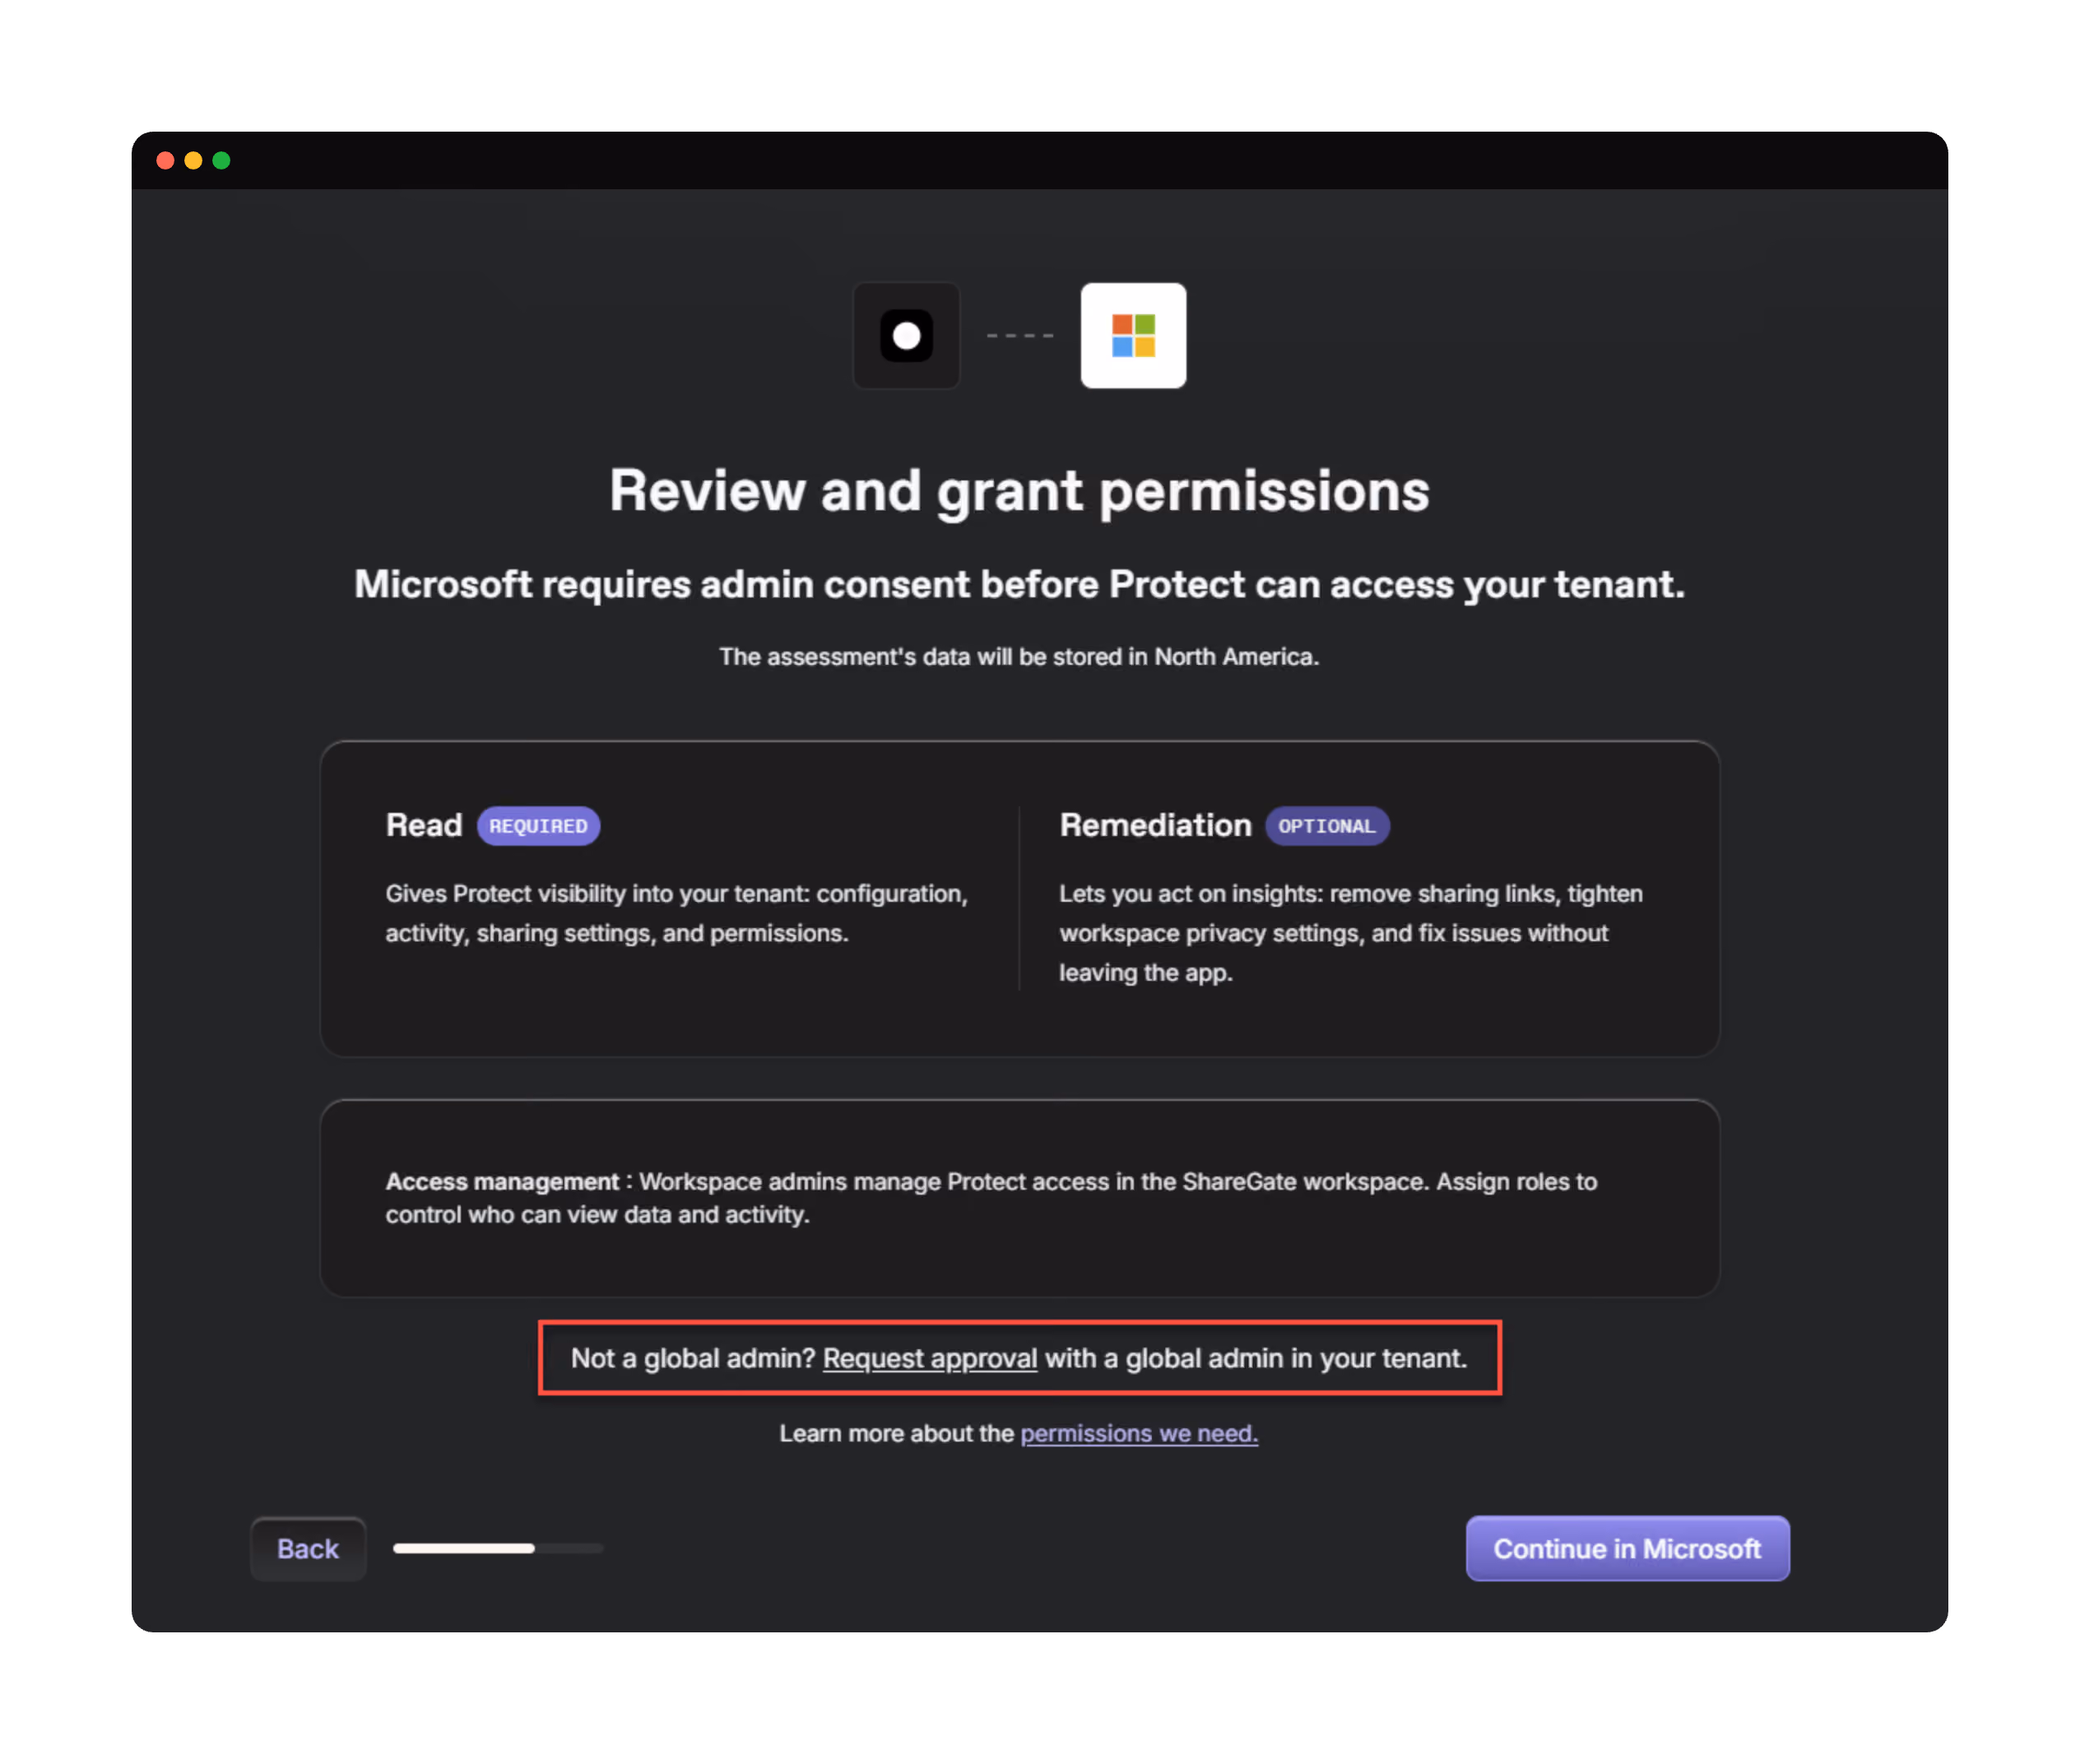Click the Read description about tenant visibility
The image size is (2080, 1764).
(677, 914)
